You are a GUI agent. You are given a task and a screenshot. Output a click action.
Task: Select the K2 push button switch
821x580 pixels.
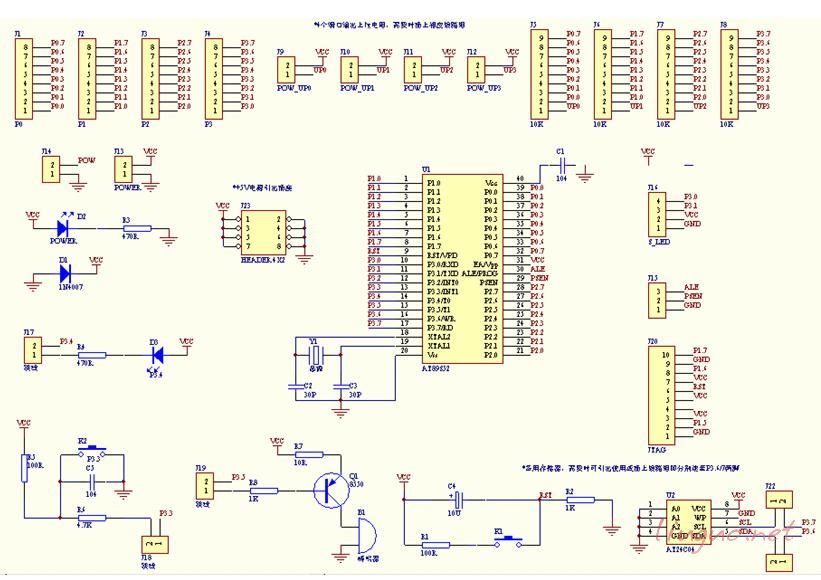92,452
